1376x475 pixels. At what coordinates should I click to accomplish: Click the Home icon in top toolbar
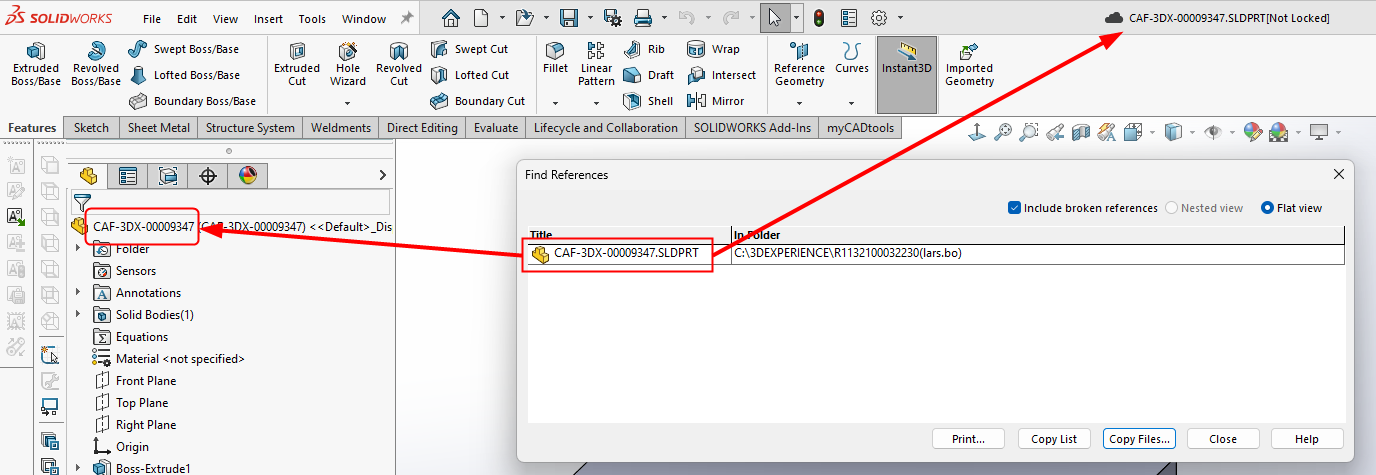coord(451,18)
